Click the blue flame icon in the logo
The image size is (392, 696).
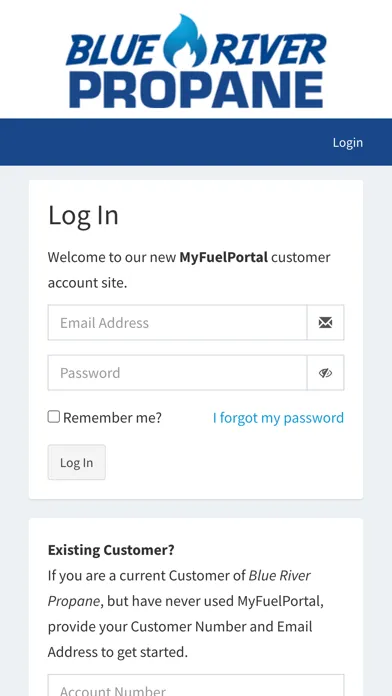coord(185,40)
